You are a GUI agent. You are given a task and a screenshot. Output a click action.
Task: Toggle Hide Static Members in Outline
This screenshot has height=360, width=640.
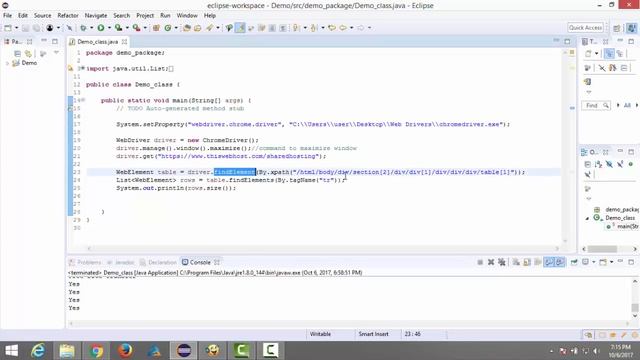pos(620,164)
